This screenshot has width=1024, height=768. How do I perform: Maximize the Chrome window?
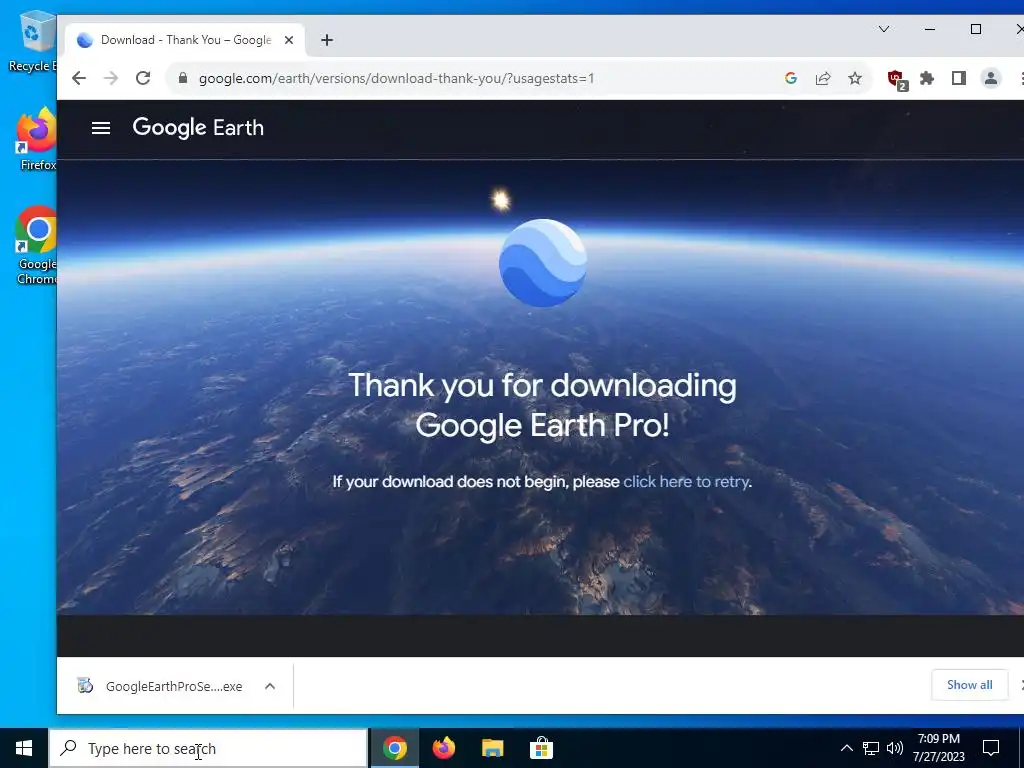(x=976, y=29)
